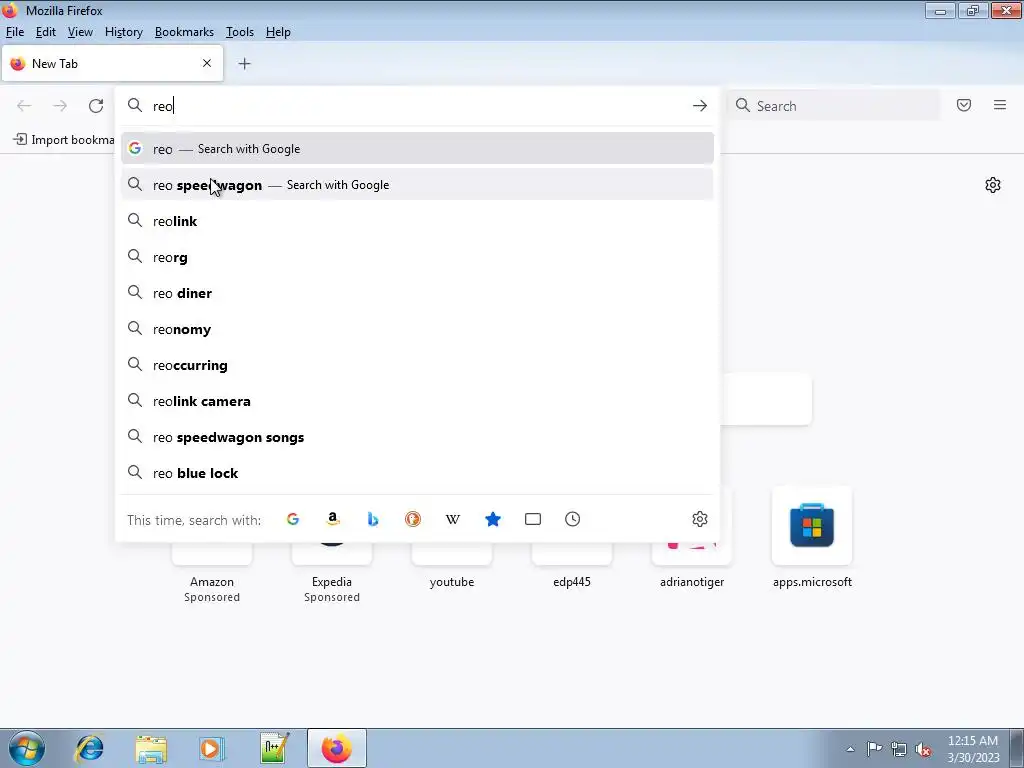This screenshot has width=1024, height=768.
Task: Click the Go arrow in address bar
Action: coord(699,106)
